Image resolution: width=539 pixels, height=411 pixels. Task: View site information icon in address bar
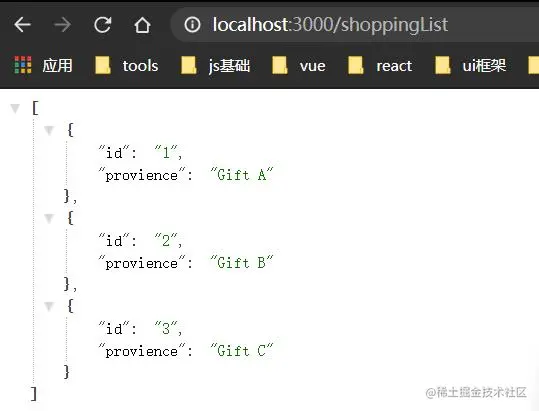[x=192, y=25]
